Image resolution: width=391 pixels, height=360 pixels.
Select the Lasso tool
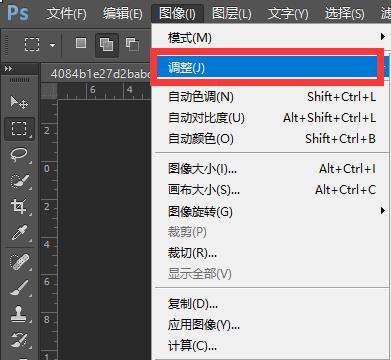pos(19,155)
